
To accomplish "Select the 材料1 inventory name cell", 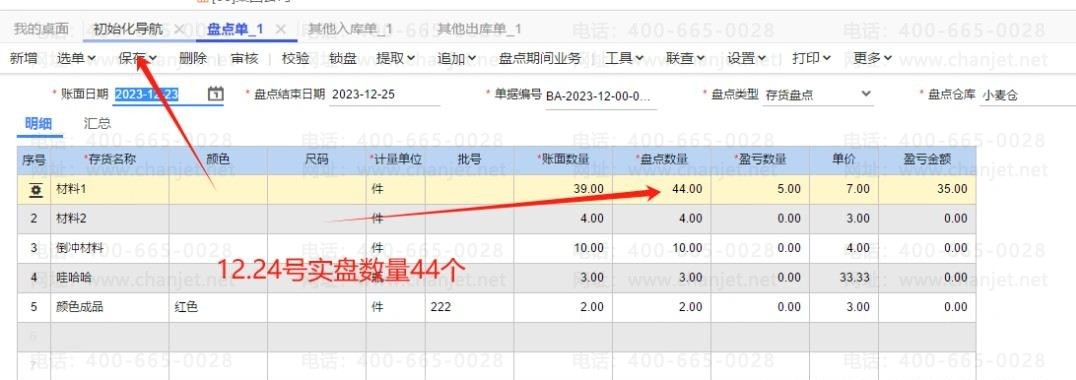I will [110, 189].
